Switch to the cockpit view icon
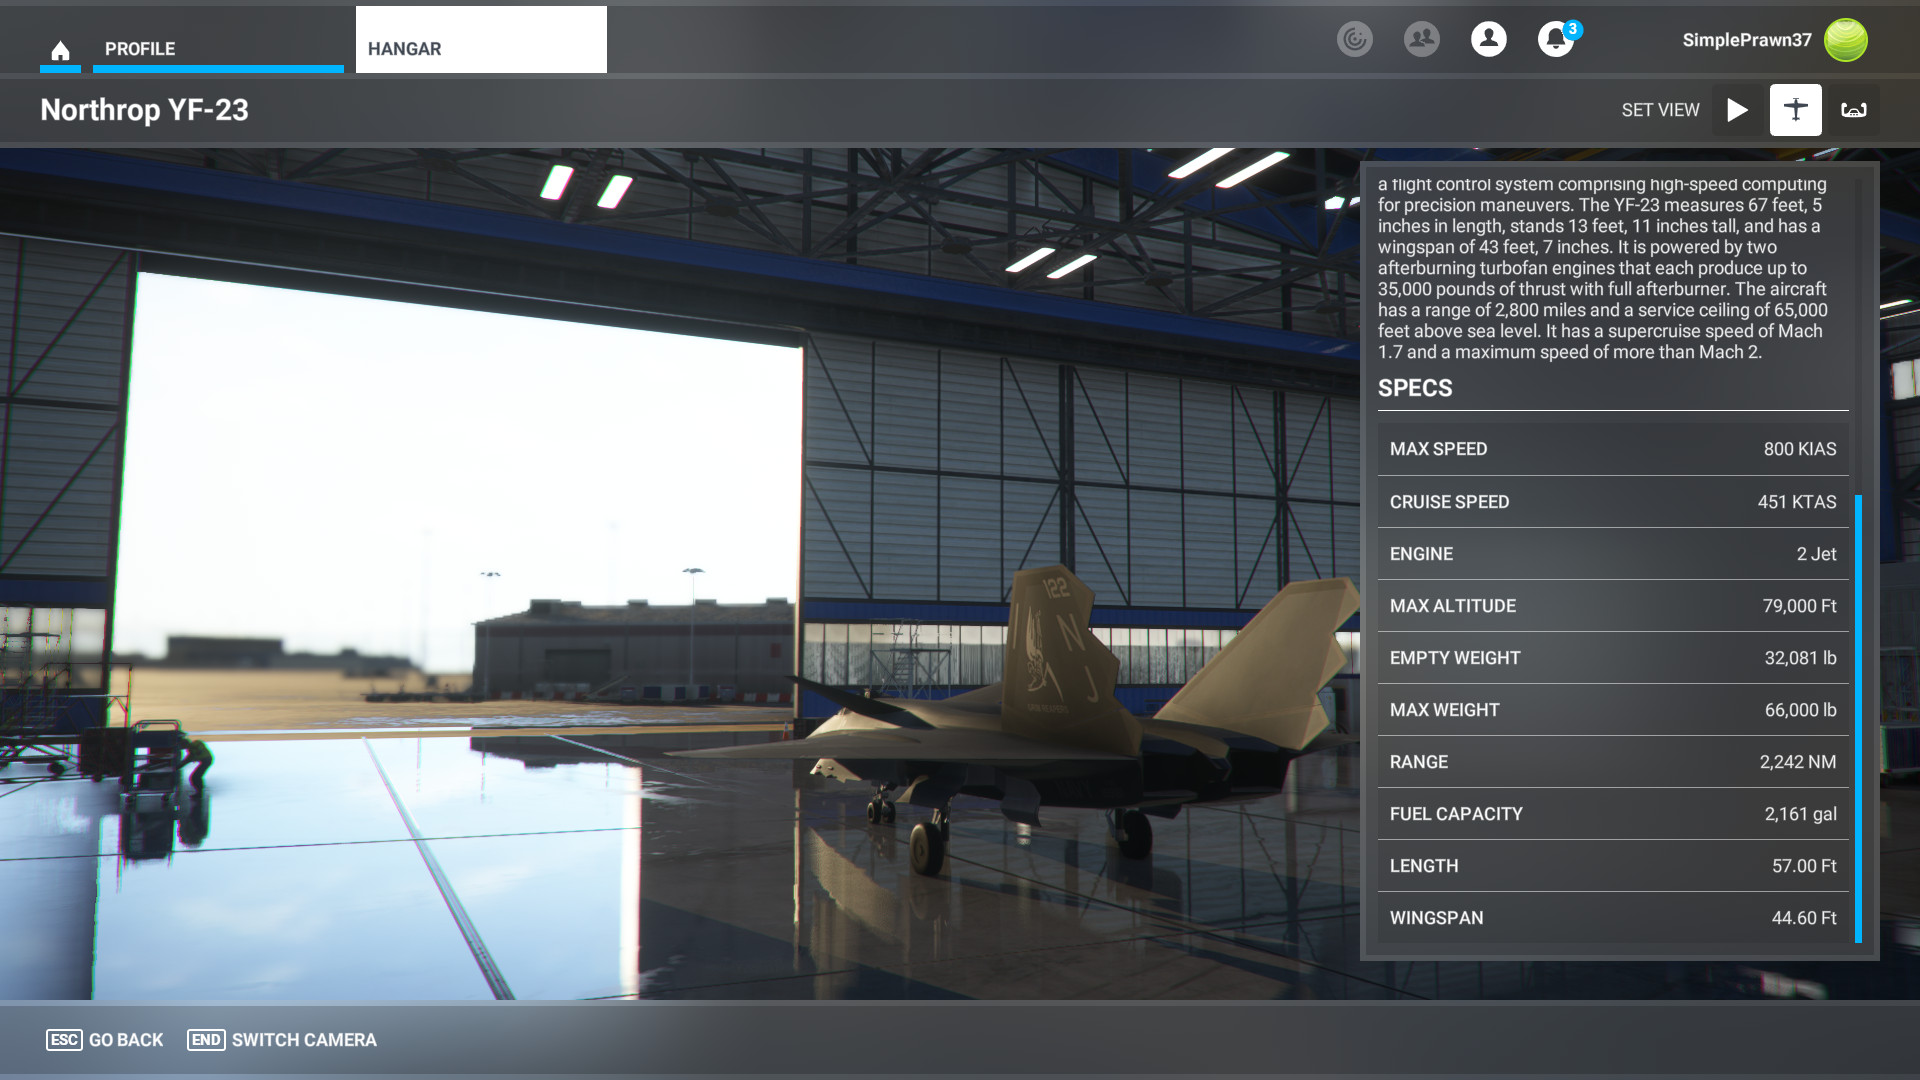This screenshot has height=1080, width=1920. point(1854,110)
